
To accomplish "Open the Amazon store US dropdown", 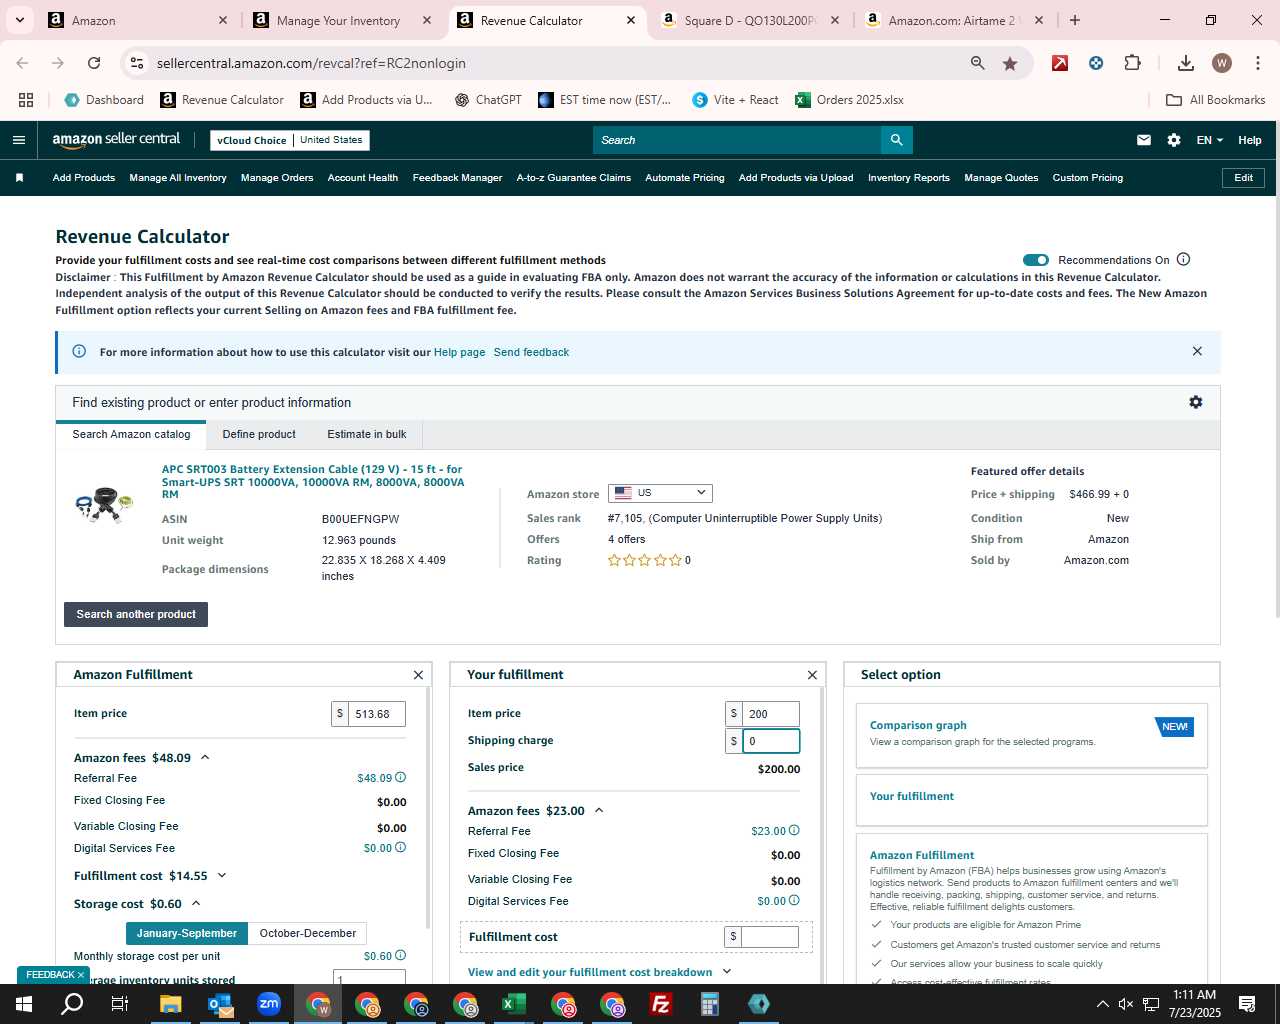I will point(660,493).
